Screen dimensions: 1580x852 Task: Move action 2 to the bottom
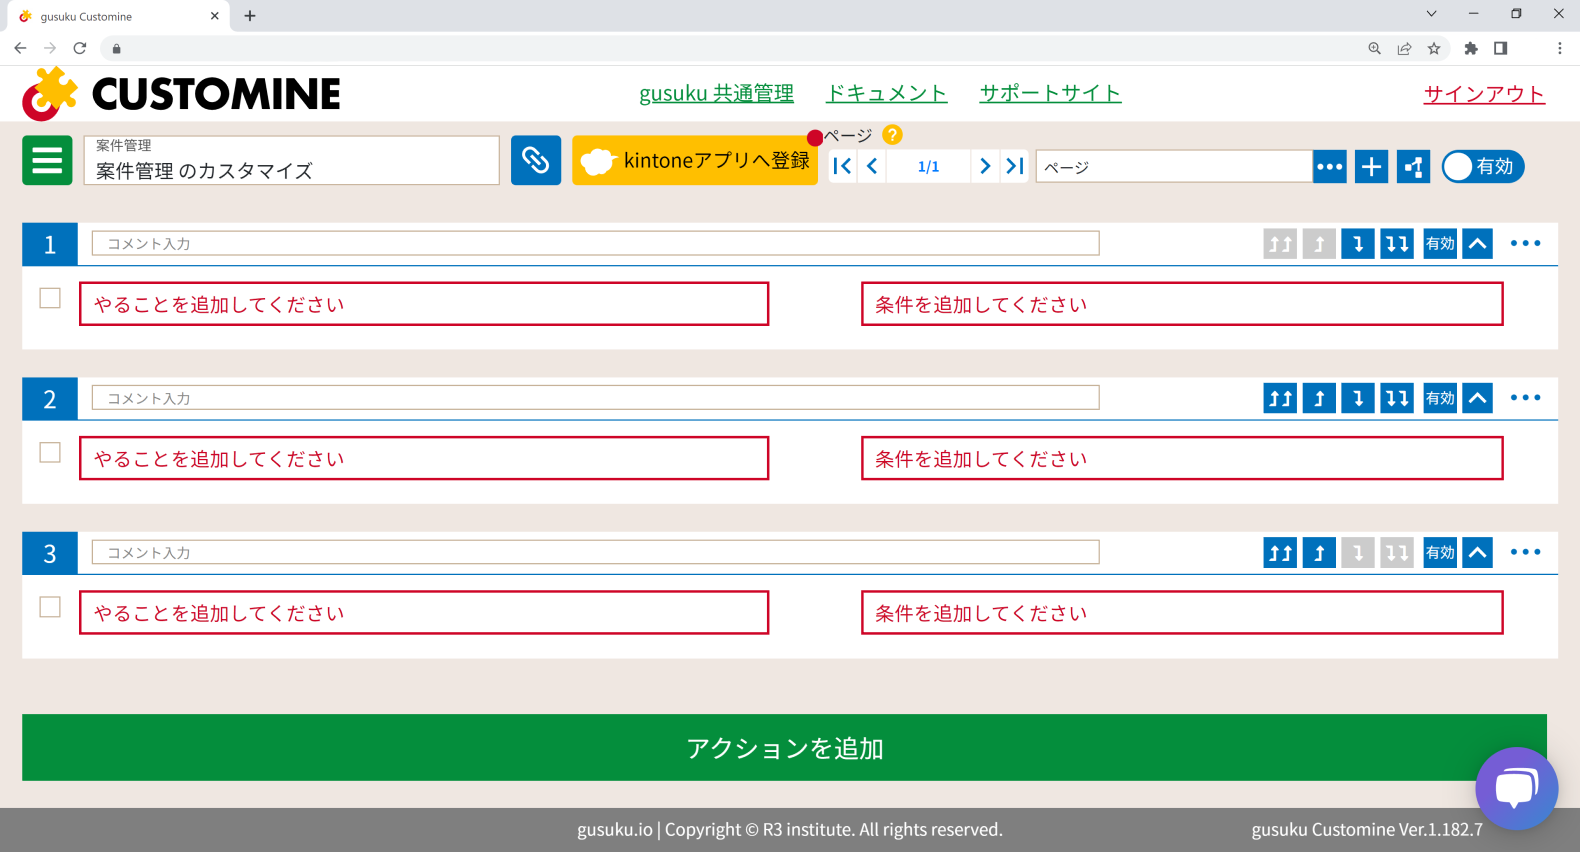pos(1396,398)
